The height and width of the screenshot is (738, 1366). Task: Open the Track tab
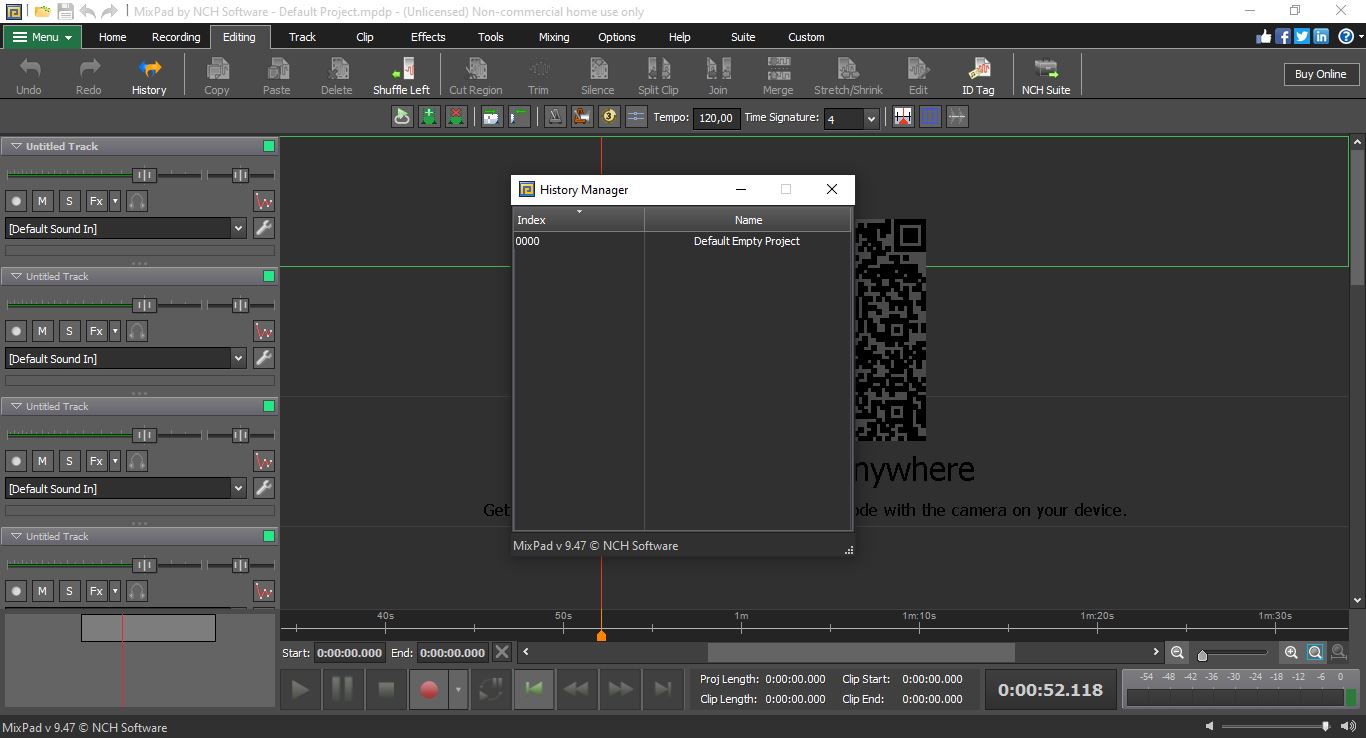(302, 37)
